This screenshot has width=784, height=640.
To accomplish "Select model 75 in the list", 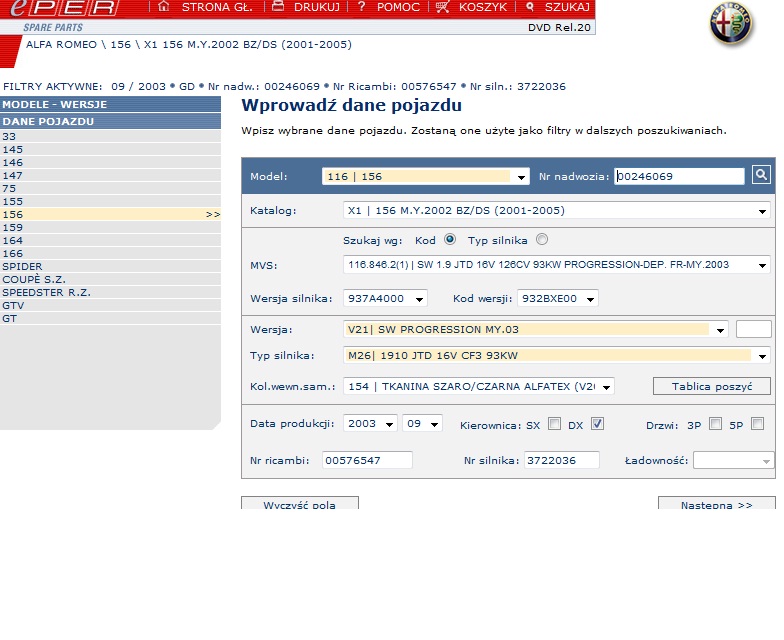I will coord(110,188).
